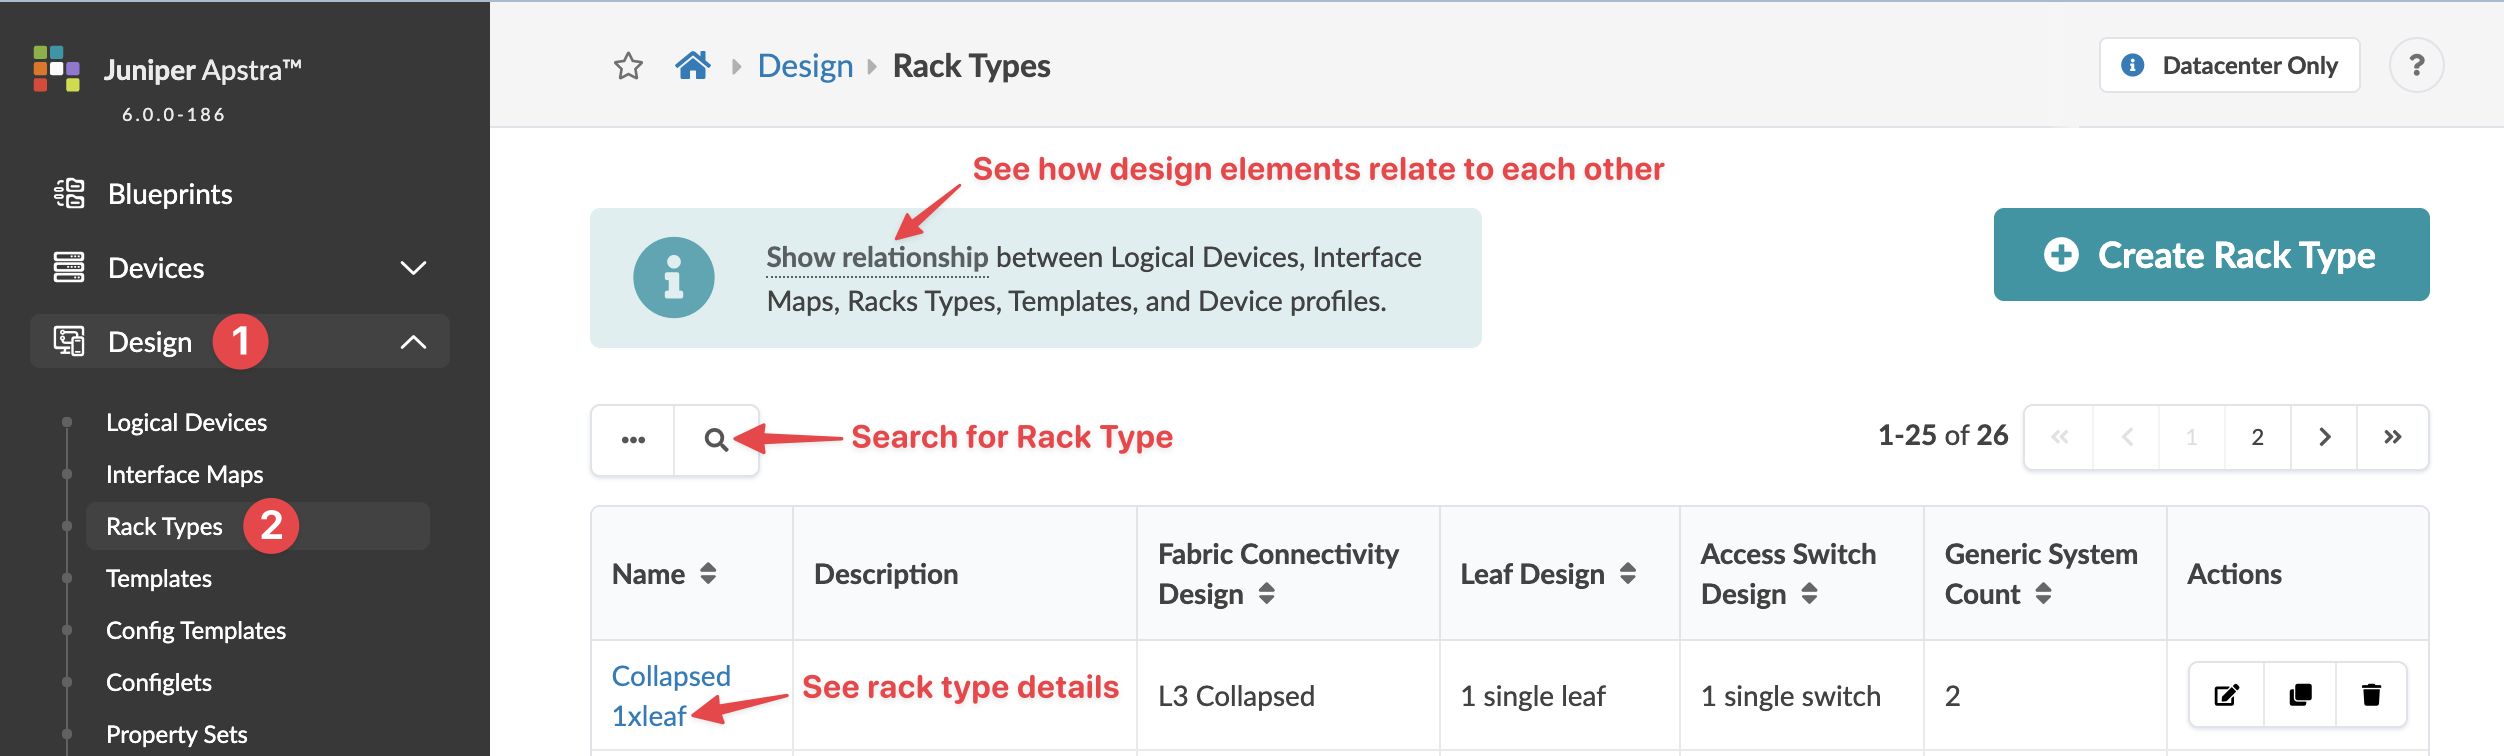Go to home via house icon
Viewport: 2504px width, 756px height.
(692, 66)
